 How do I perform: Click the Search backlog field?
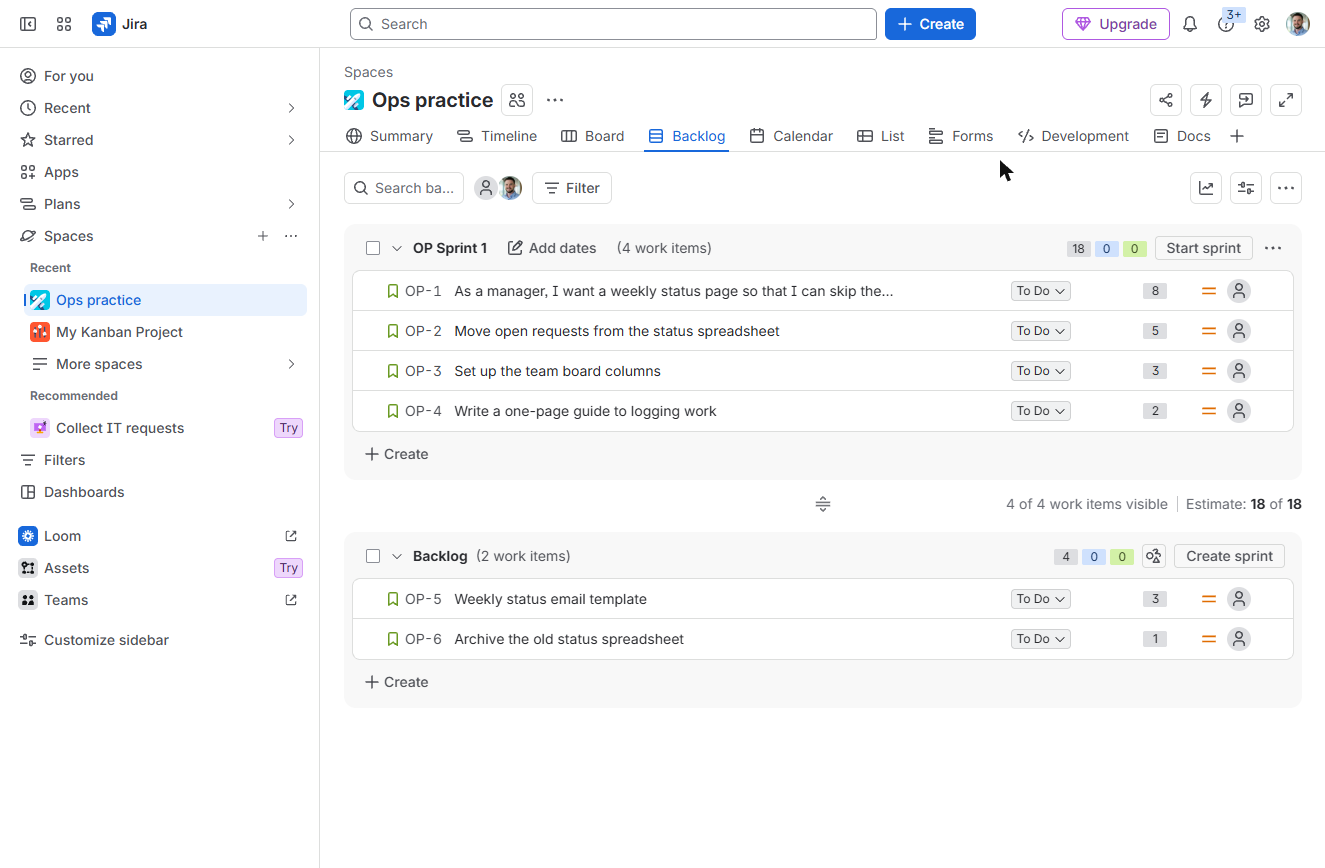[404, 188]
